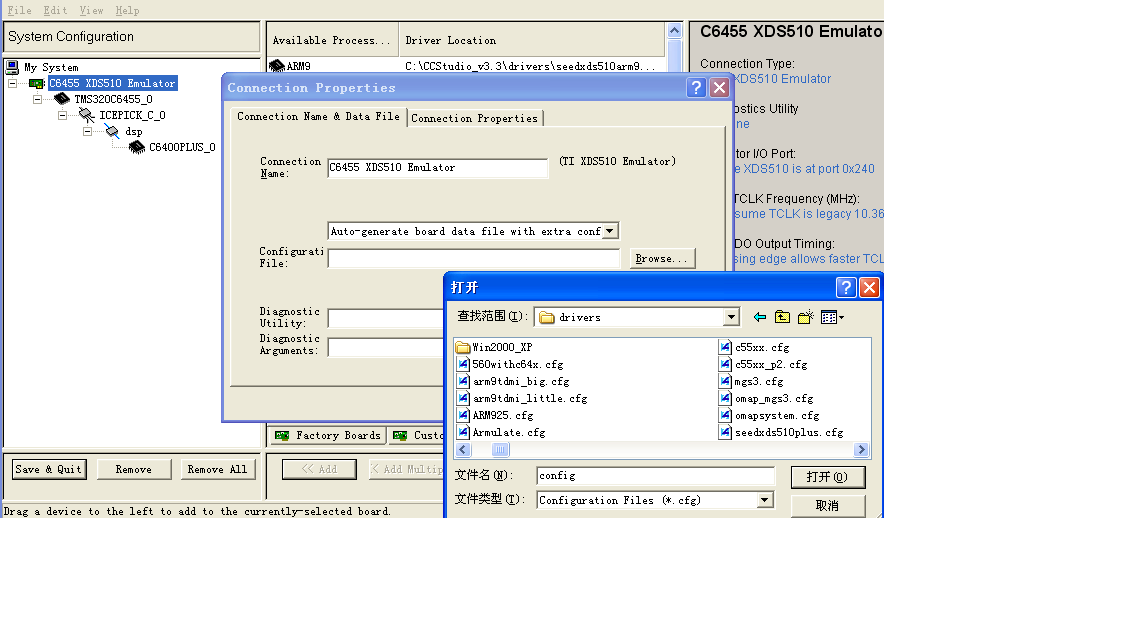Viewport: 1124px width, 632px height.
Task: Click up arrow of processor list scrollbar
Action: (x=675, y=31)
